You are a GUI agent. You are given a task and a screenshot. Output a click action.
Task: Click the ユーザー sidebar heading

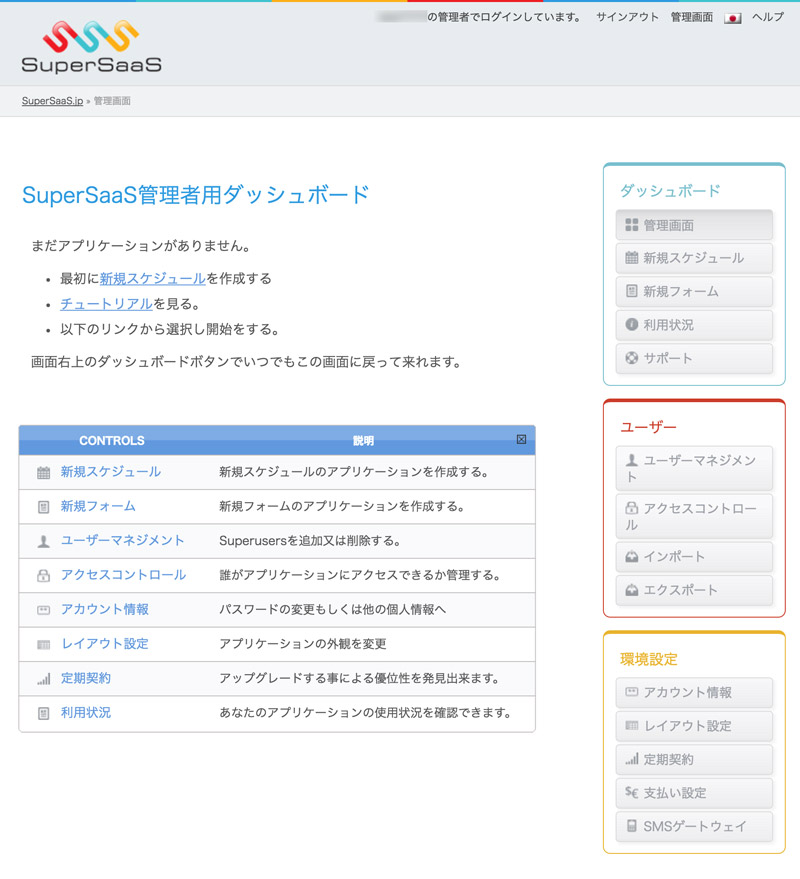coord(648,427)
